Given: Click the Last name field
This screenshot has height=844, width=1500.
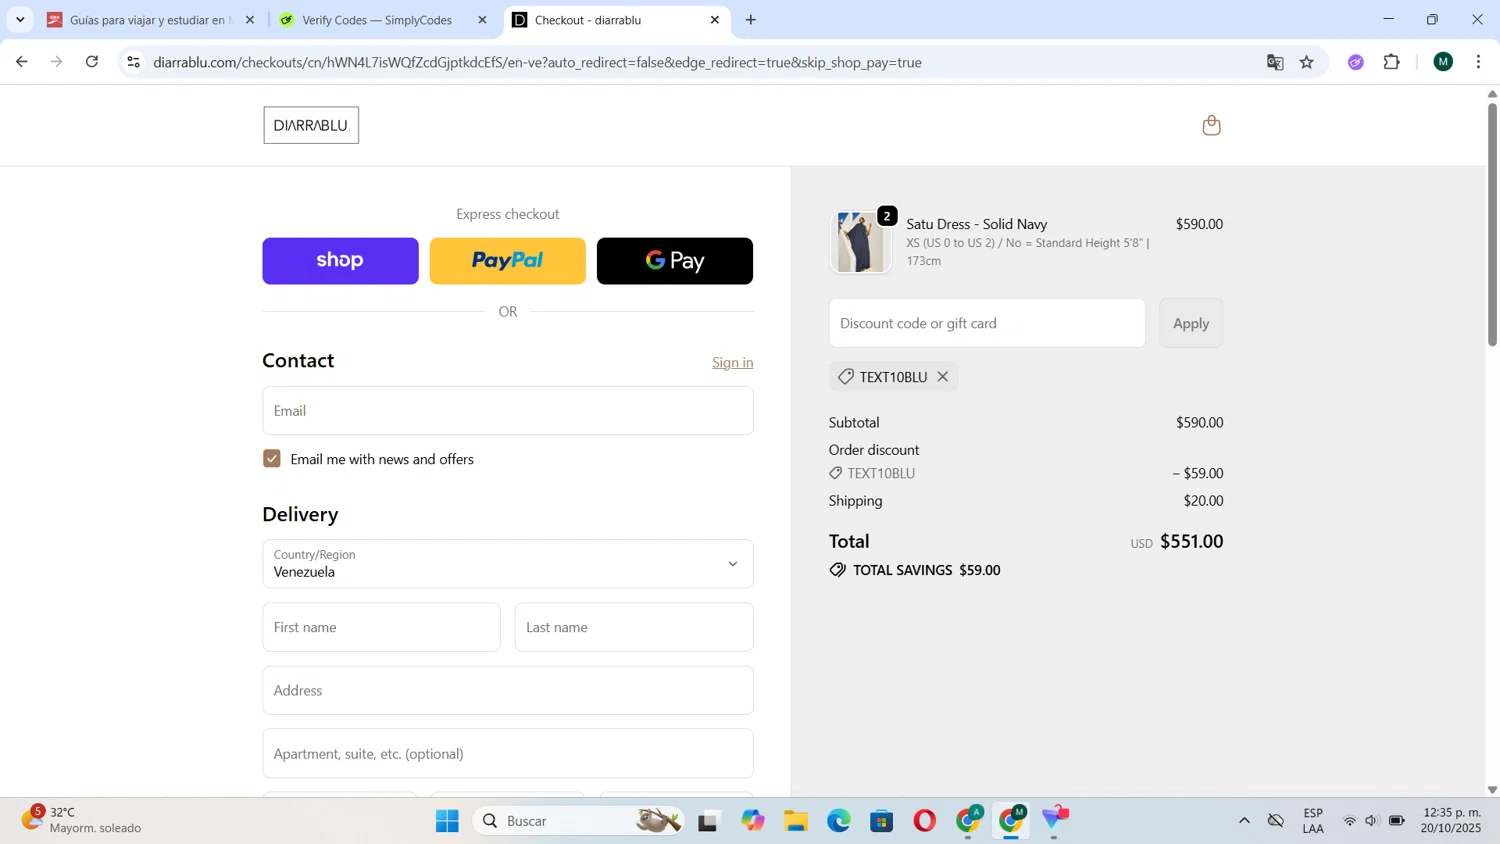Looking at the screenshot, I should tap(634, 627).
